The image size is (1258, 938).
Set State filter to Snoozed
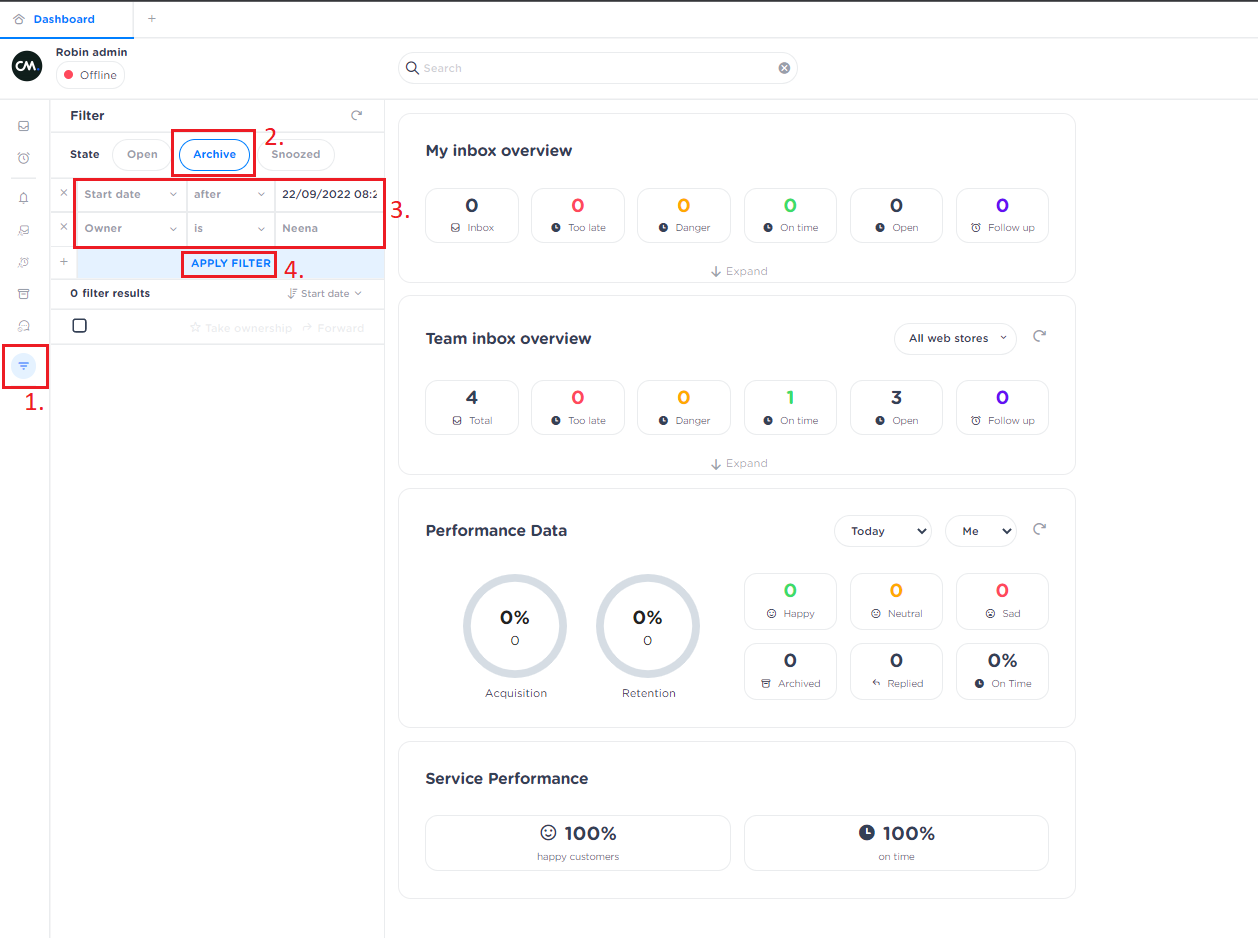tap(296, 155)
